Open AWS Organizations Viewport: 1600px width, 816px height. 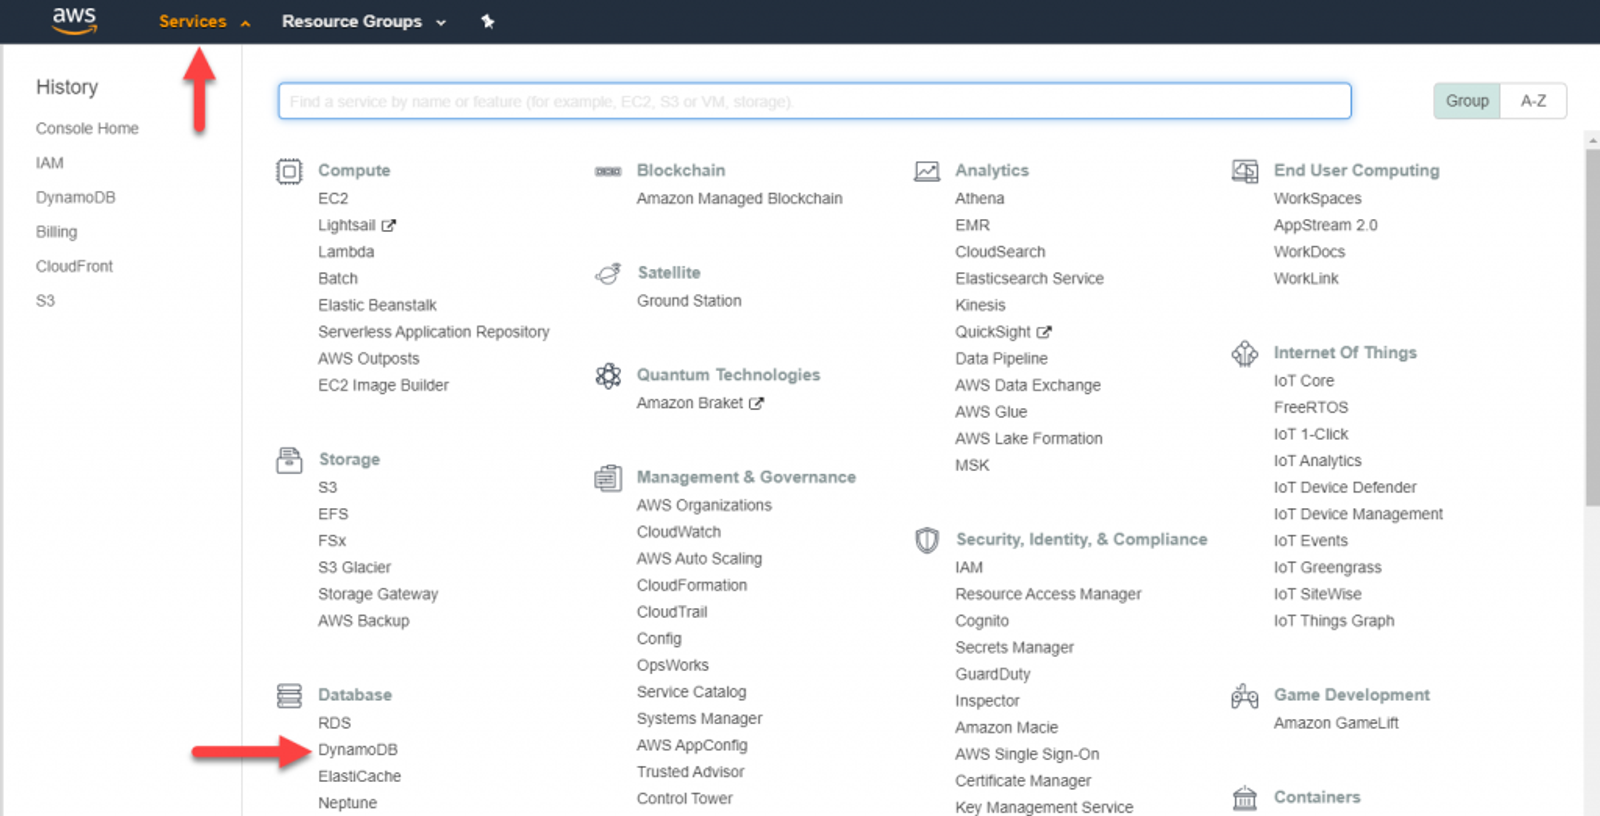click(x=704, y=506)
